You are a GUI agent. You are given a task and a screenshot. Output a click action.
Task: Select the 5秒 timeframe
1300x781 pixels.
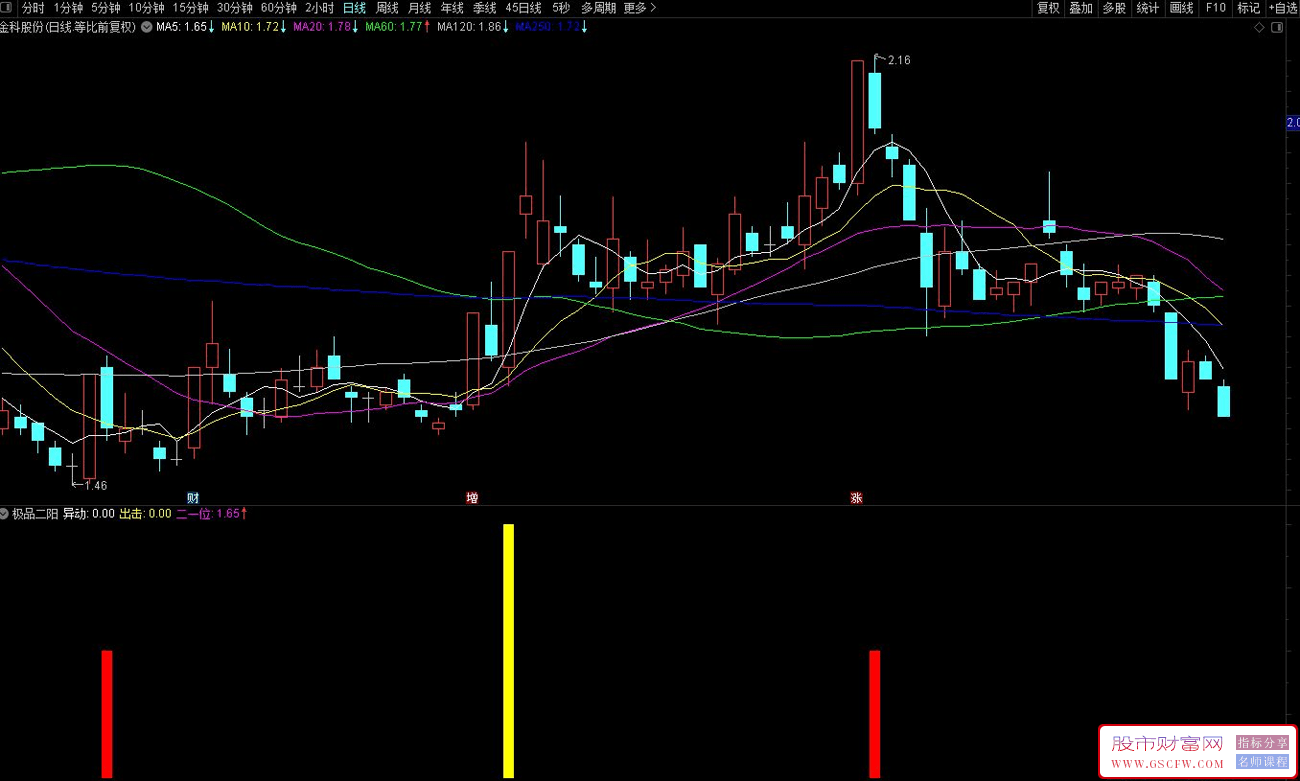click(561, 8)
